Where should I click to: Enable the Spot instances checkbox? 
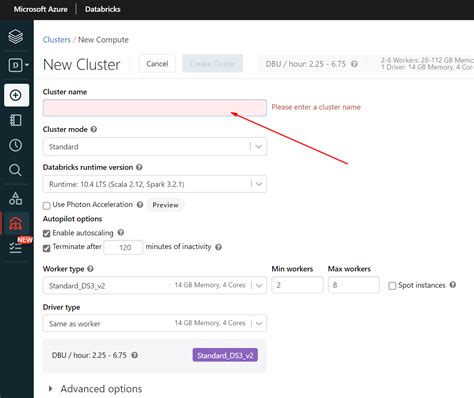click(392, 286)
